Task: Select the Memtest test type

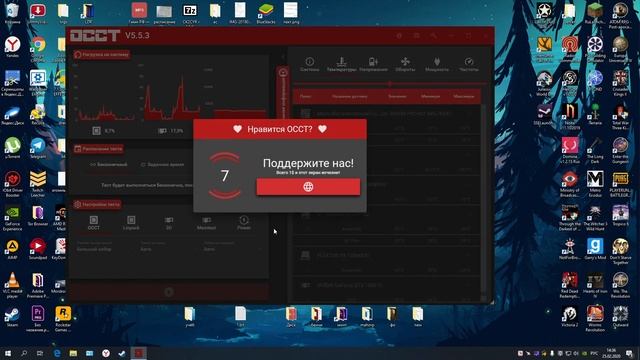Action: [206, 223]
